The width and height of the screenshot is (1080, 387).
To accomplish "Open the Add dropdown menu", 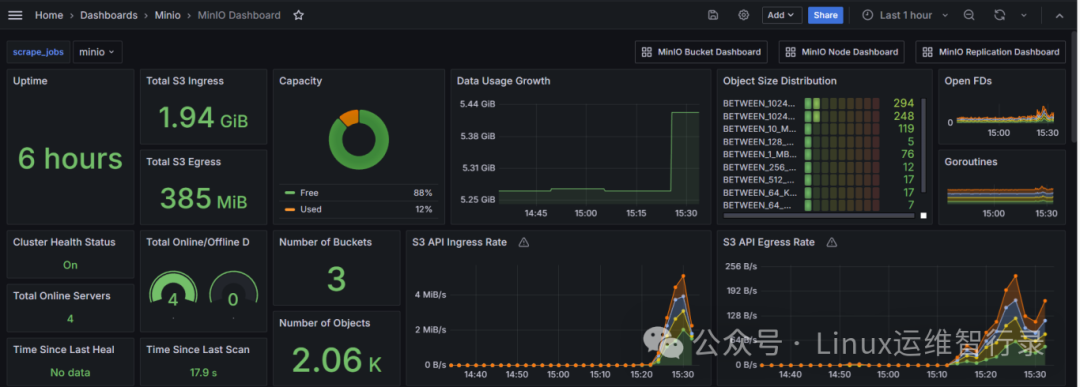I will point(782,15).
